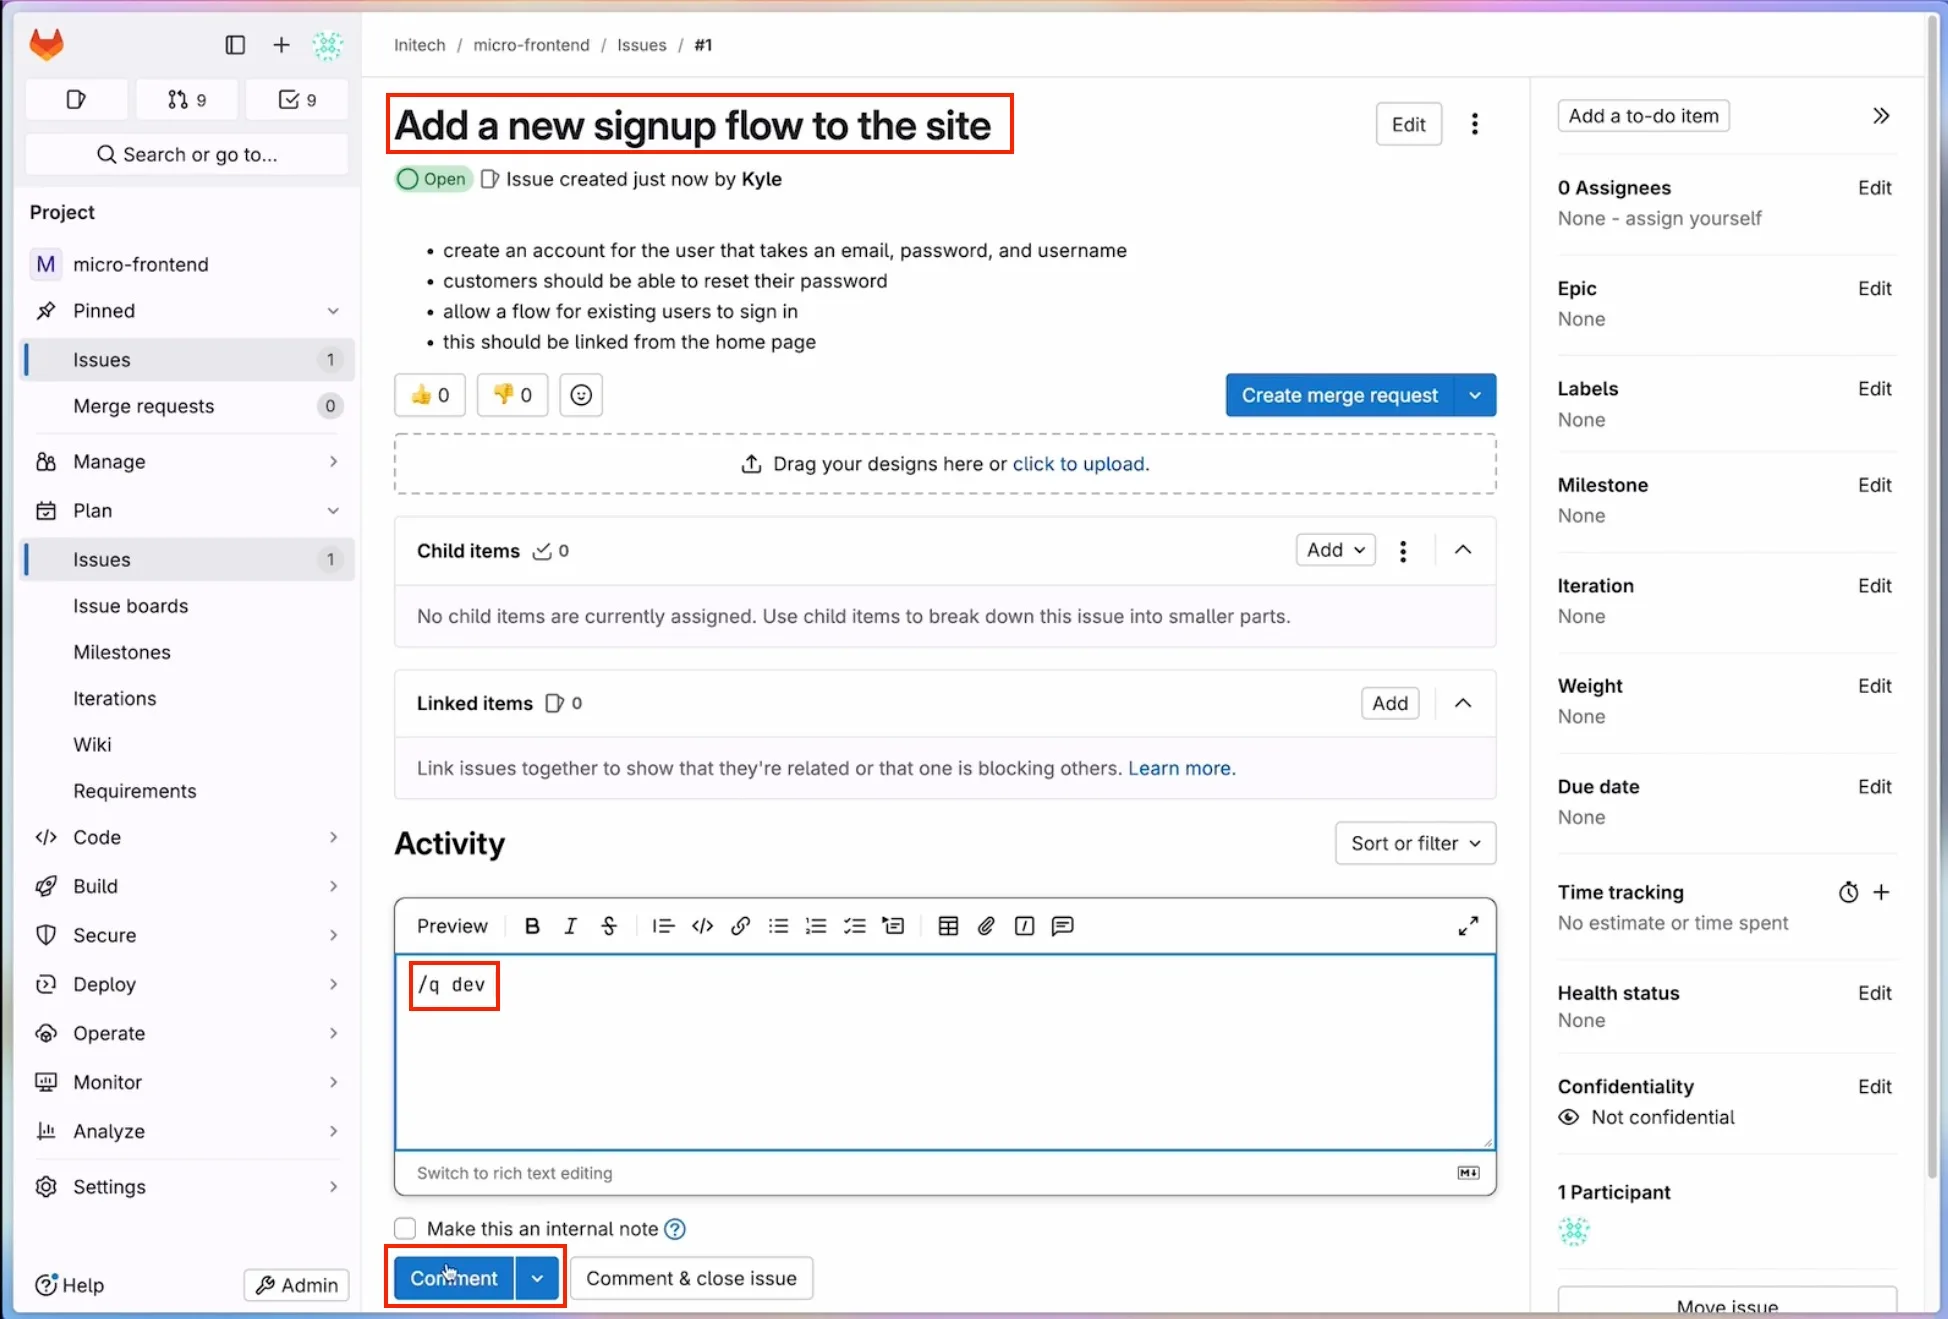Expand the Child items section
Viewport: 1948px width, 1319px height.
pyautogui.click(x=1462, y=549)
